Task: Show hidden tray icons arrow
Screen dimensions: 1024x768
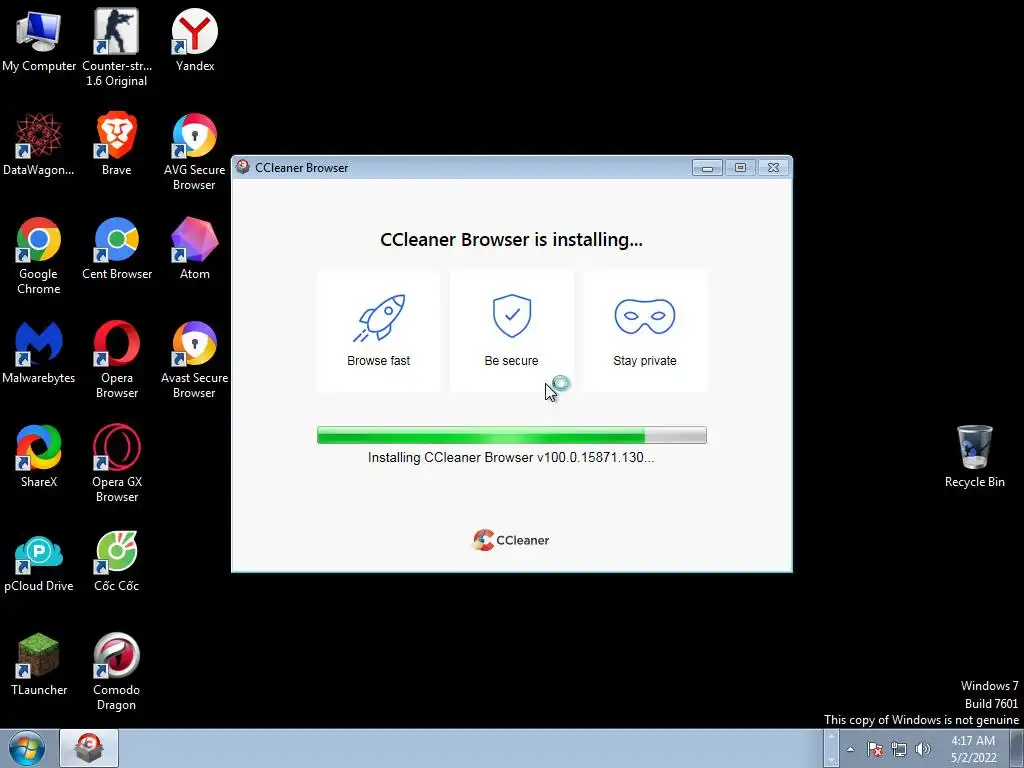Action: coord(850,749)
